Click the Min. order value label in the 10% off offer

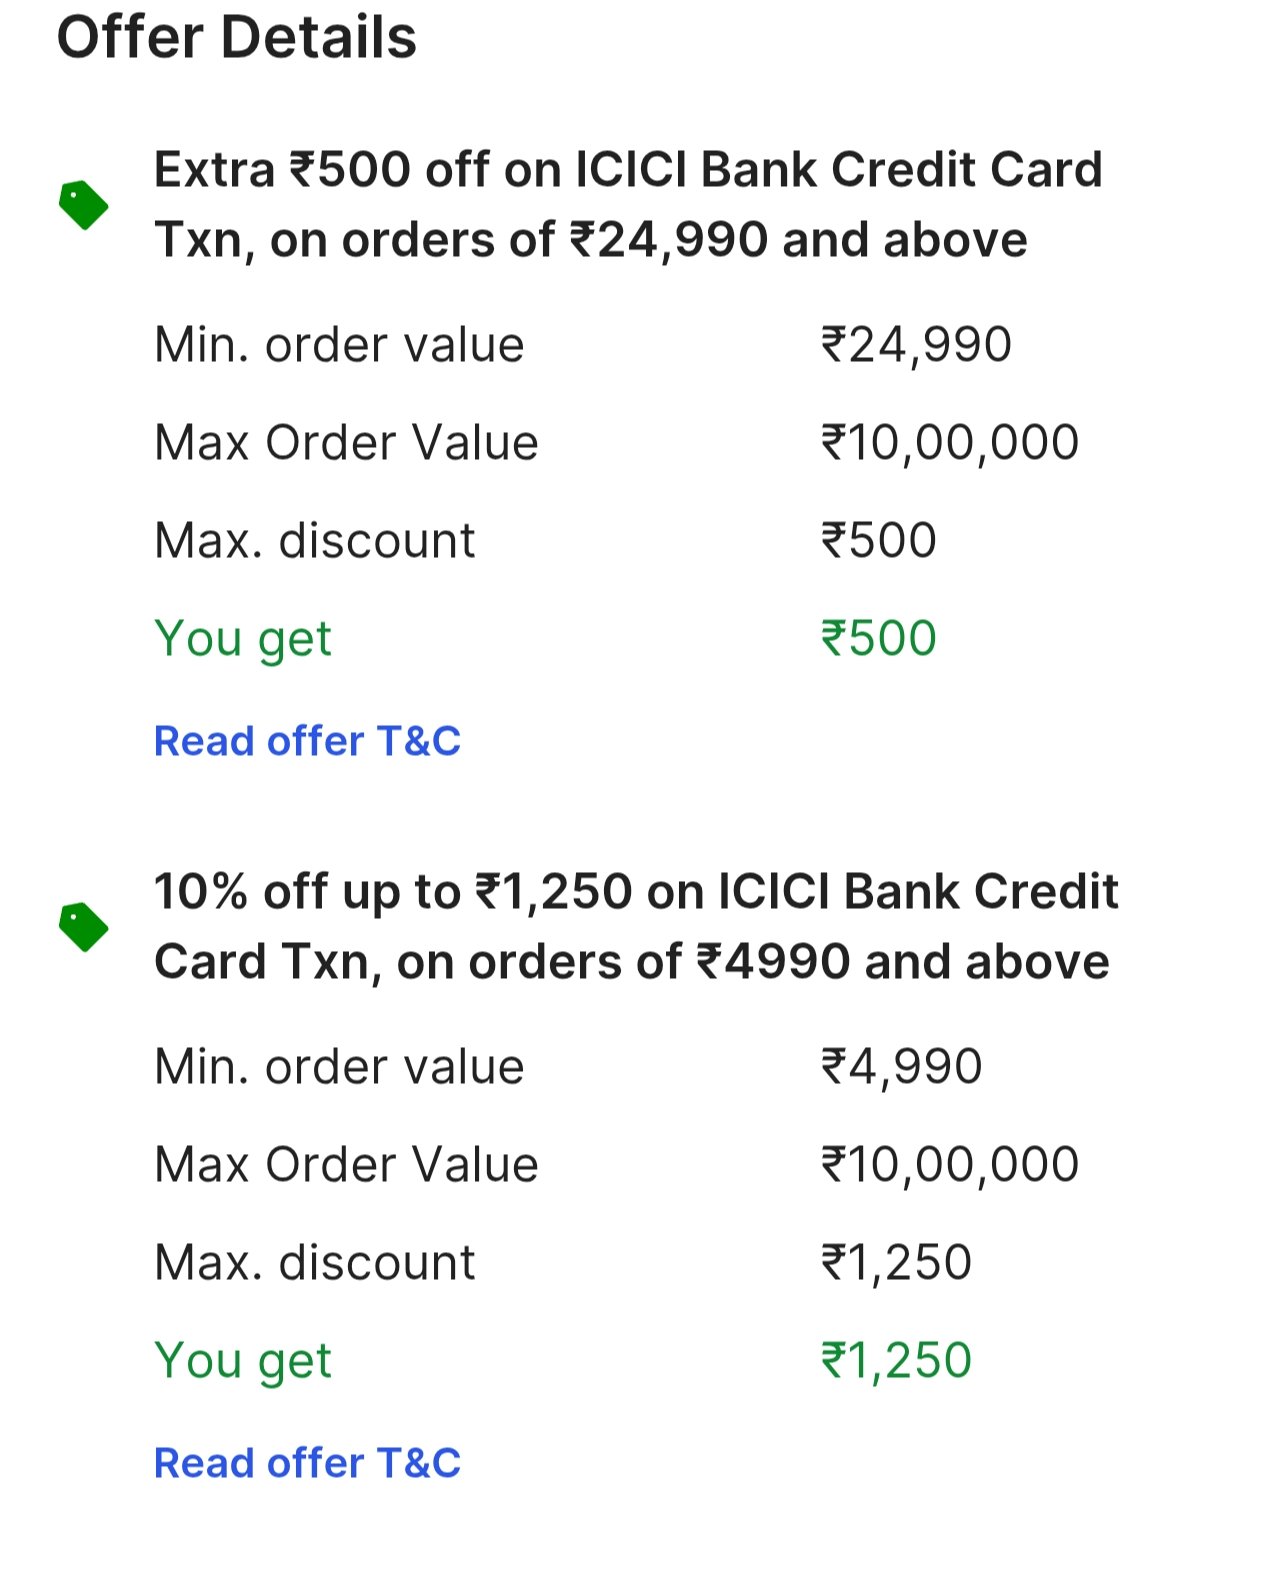(x=339, y=1067)
